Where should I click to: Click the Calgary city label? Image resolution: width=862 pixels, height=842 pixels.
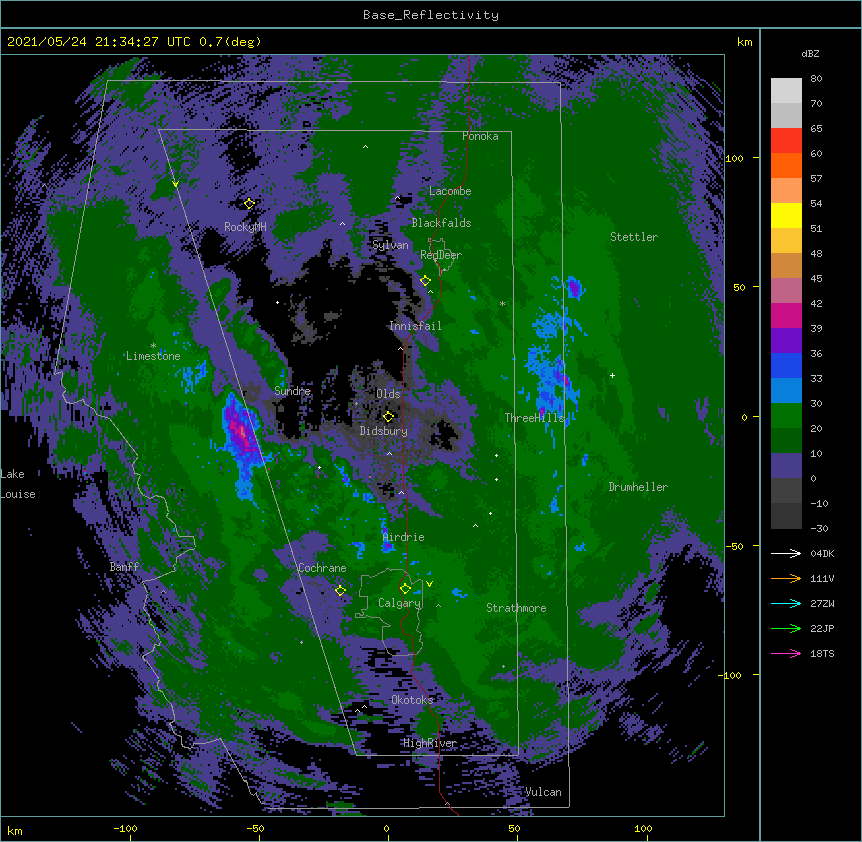coord(399,603)
